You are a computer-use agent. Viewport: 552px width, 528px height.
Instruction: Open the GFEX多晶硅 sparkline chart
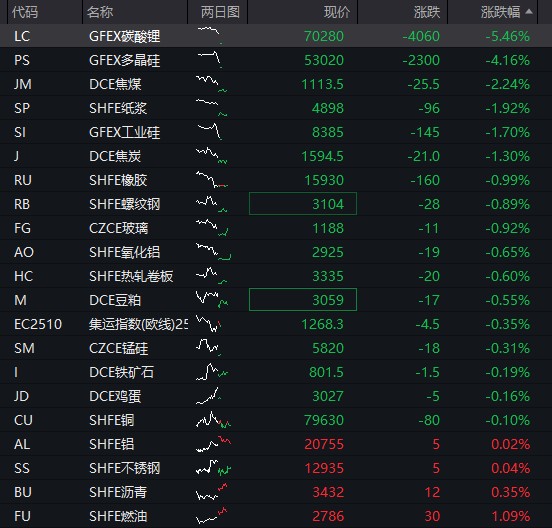(x=210, y=59)
